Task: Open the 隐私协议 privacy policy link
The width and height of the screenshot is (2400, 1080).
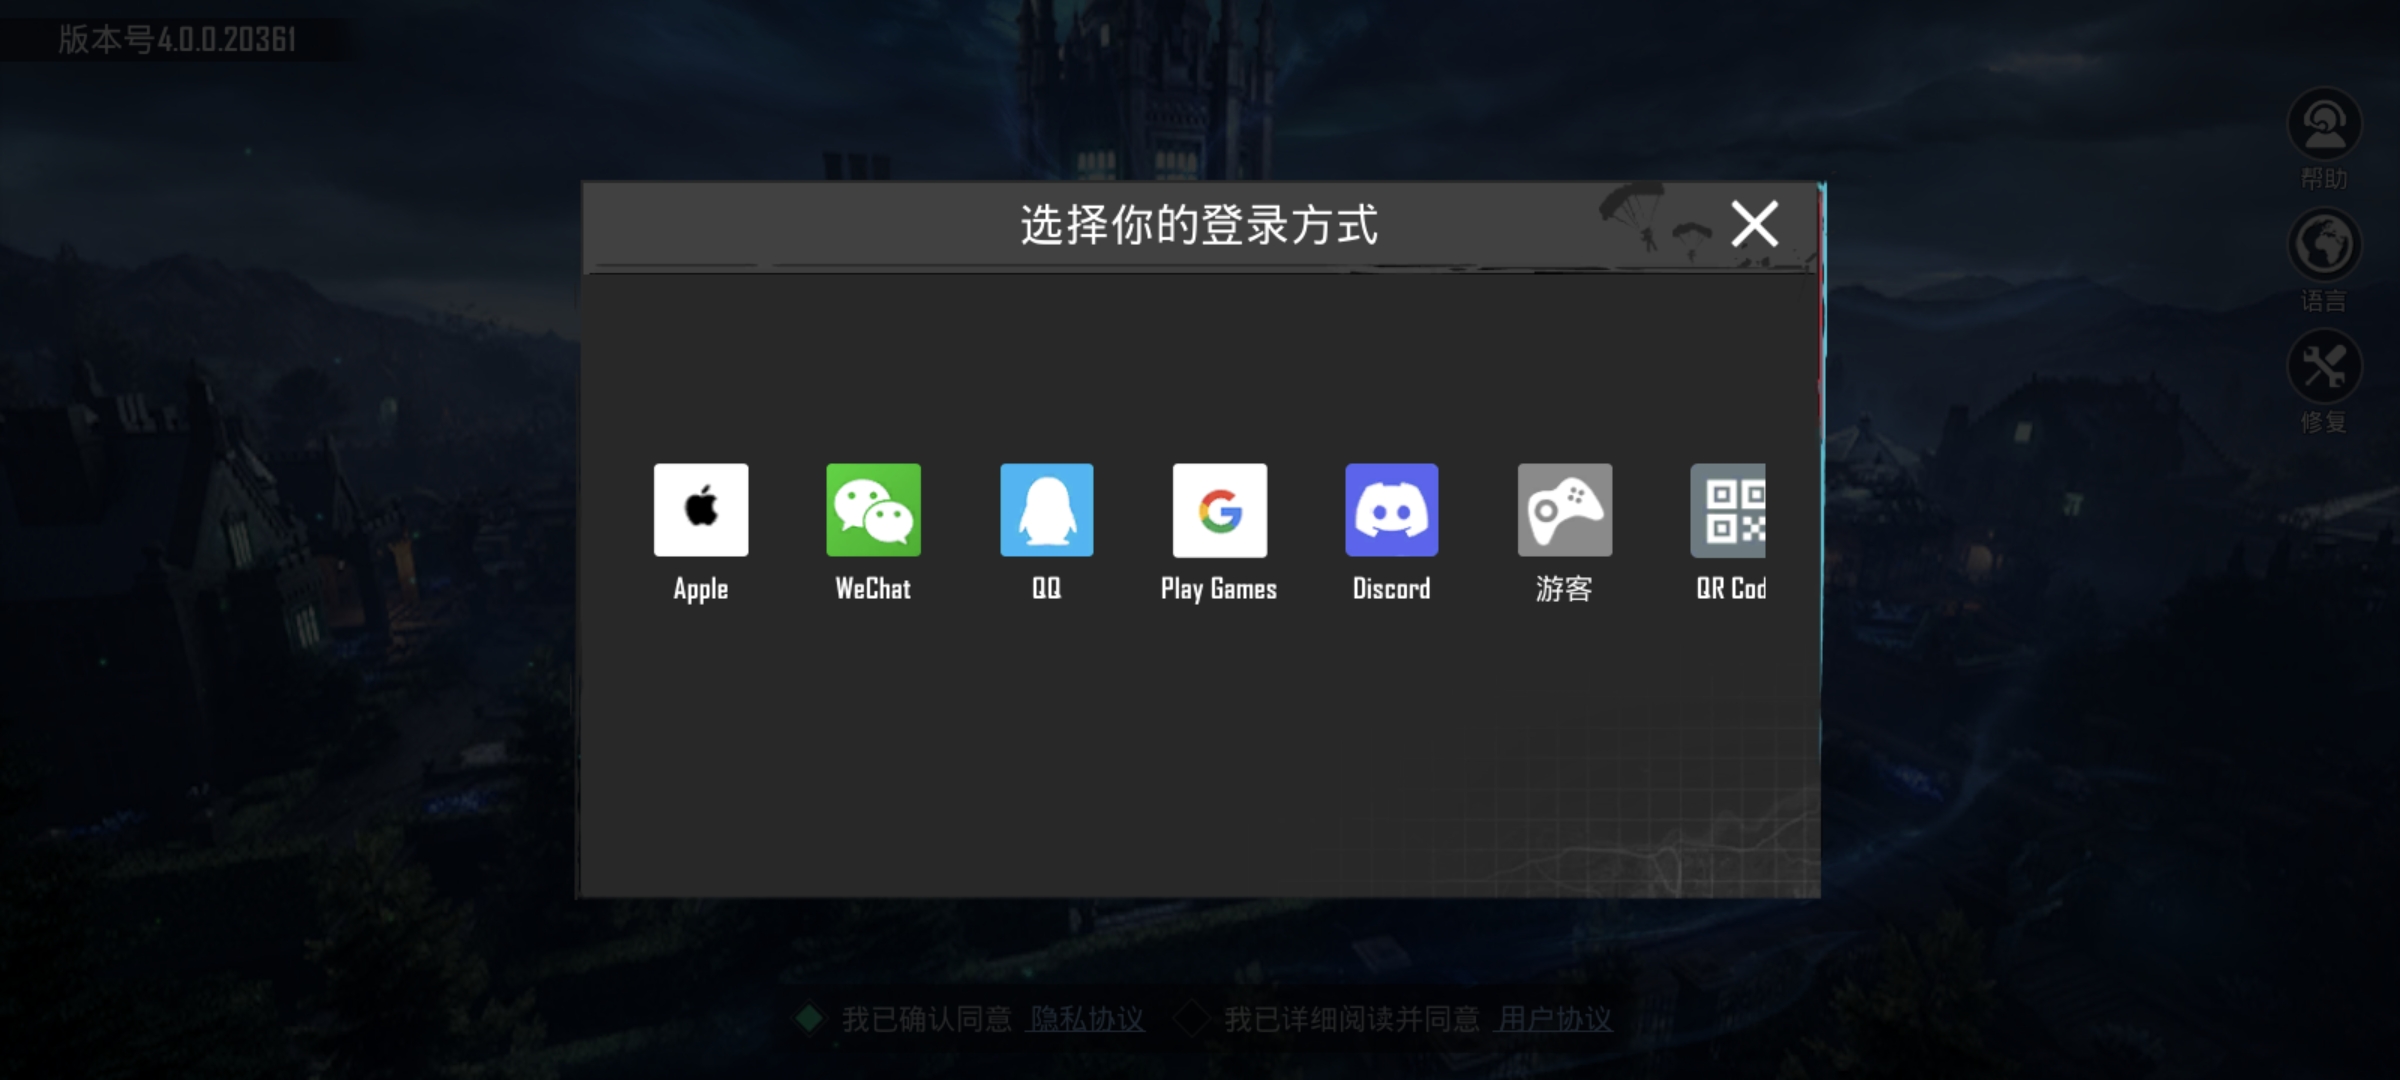Action: click(1087, 1019)
